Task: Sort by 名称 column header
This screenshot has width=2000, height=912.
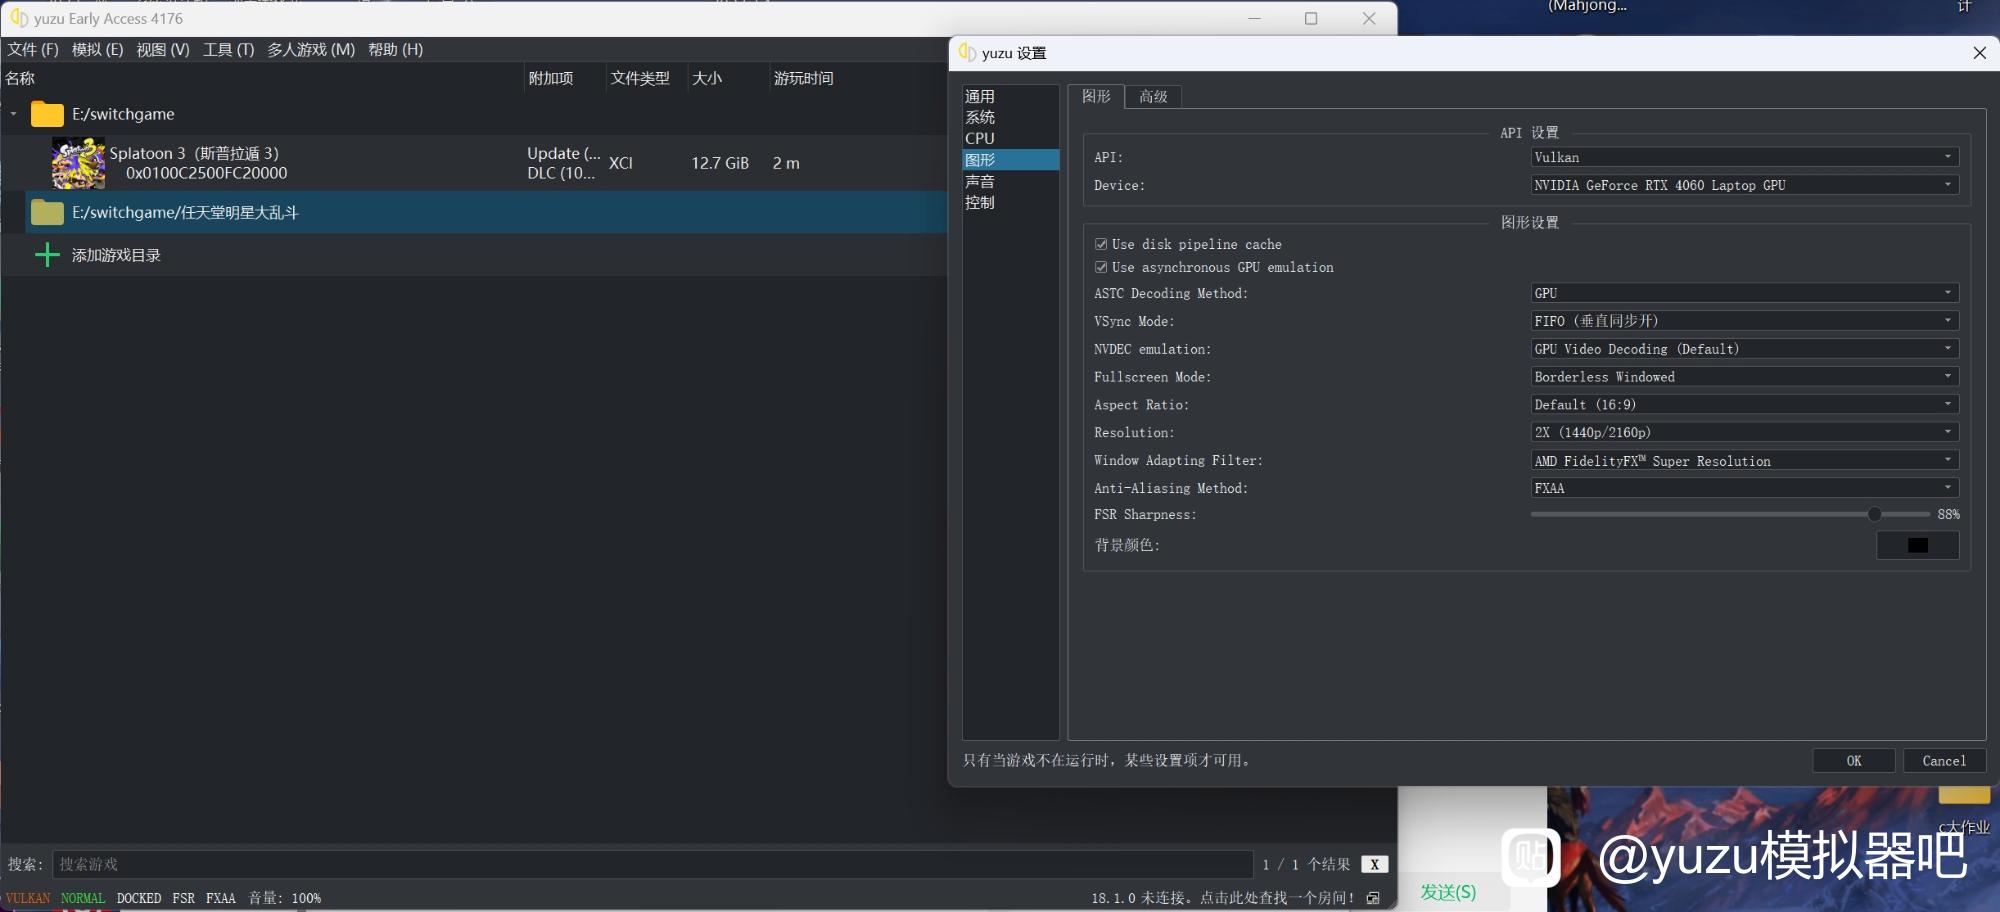Action: tap(262, 78)
